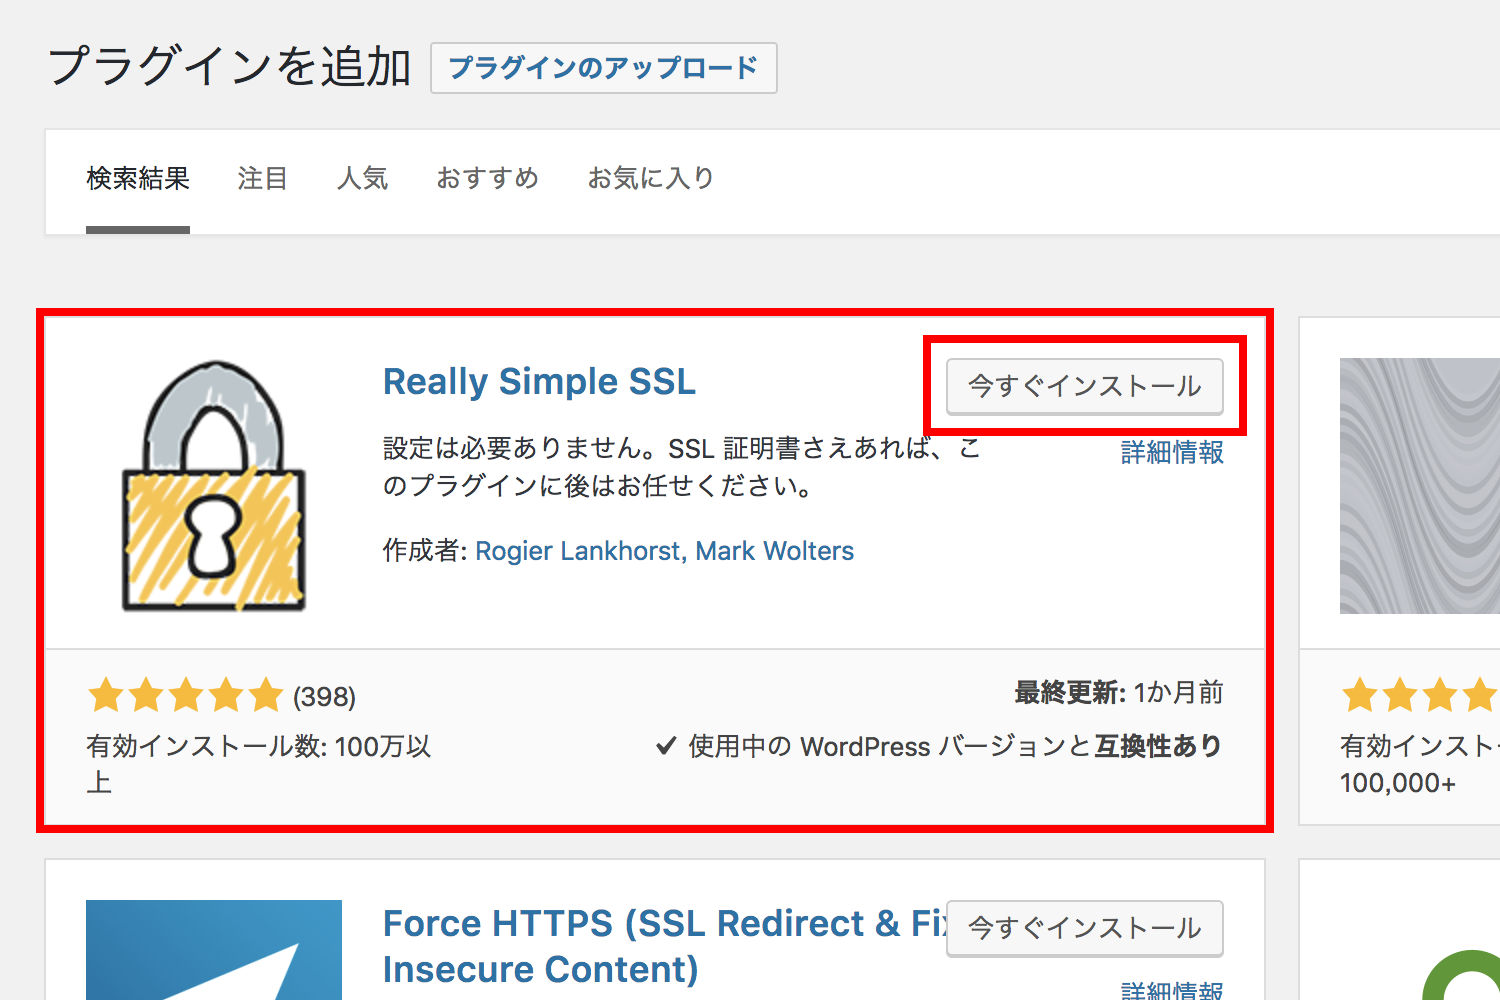Click the WordPress 互換性あり checkmark icon
The image size is (1500, 1000).
(666, 746)
